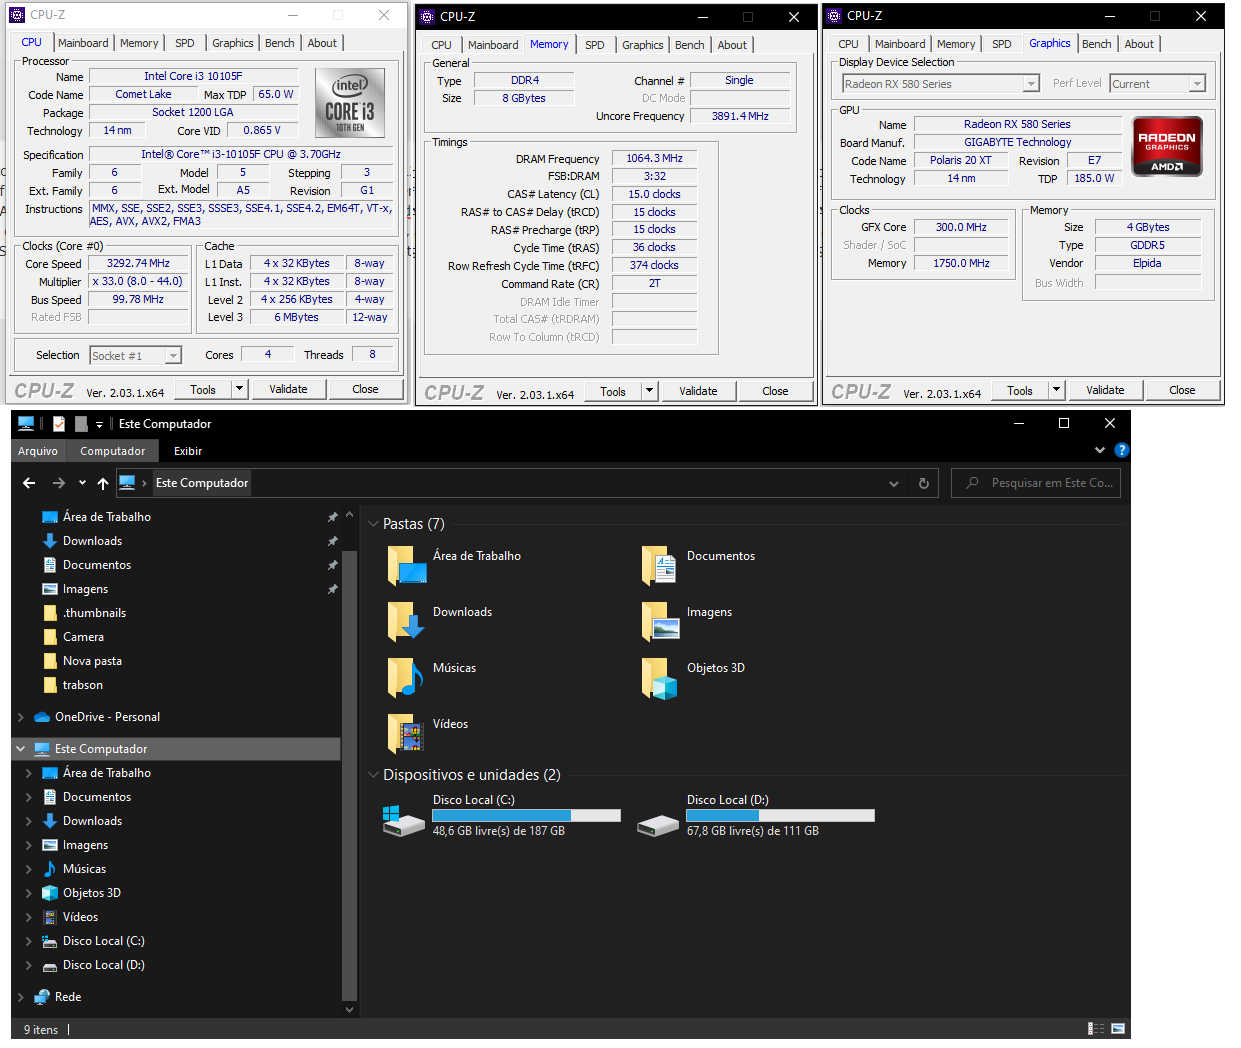Open the Downloads folder icon in Pastas
Viewport: 1241px width, 1048px height.
pyautogui.click(x=407, y=621)
